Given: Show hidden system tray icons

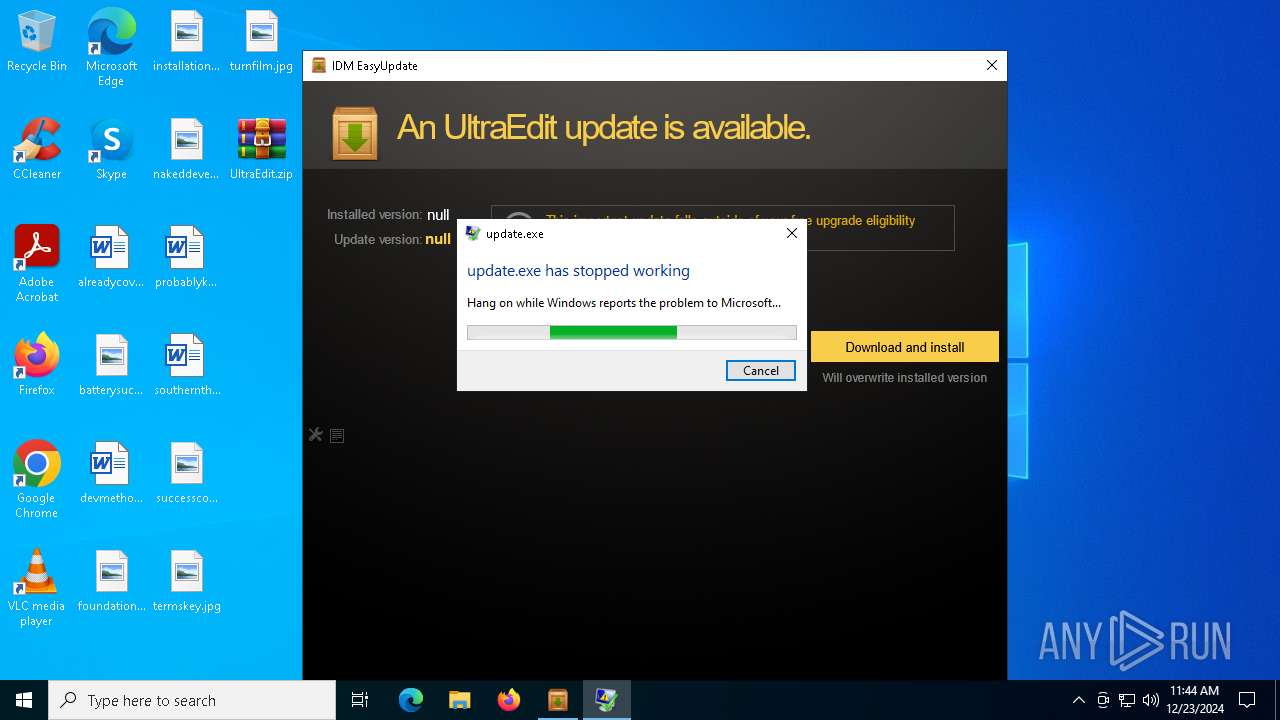Looking at the screenshot, I should pos(1078,700).
